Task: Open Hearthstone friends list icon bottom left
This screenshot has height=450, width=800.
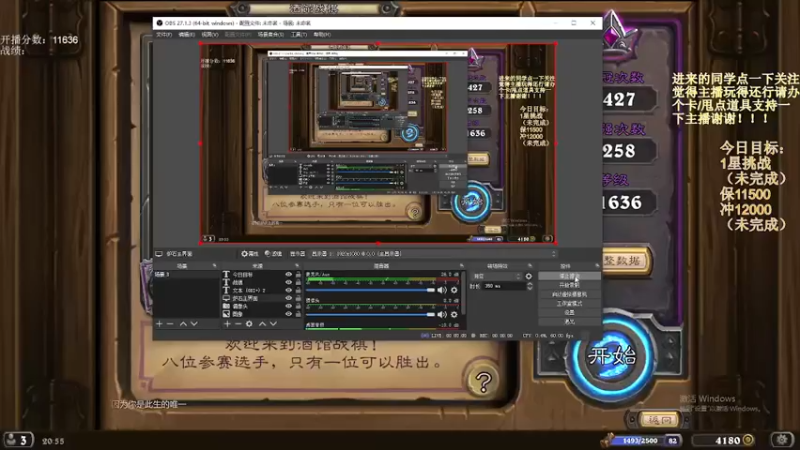Action: click(x=18, y=439)
